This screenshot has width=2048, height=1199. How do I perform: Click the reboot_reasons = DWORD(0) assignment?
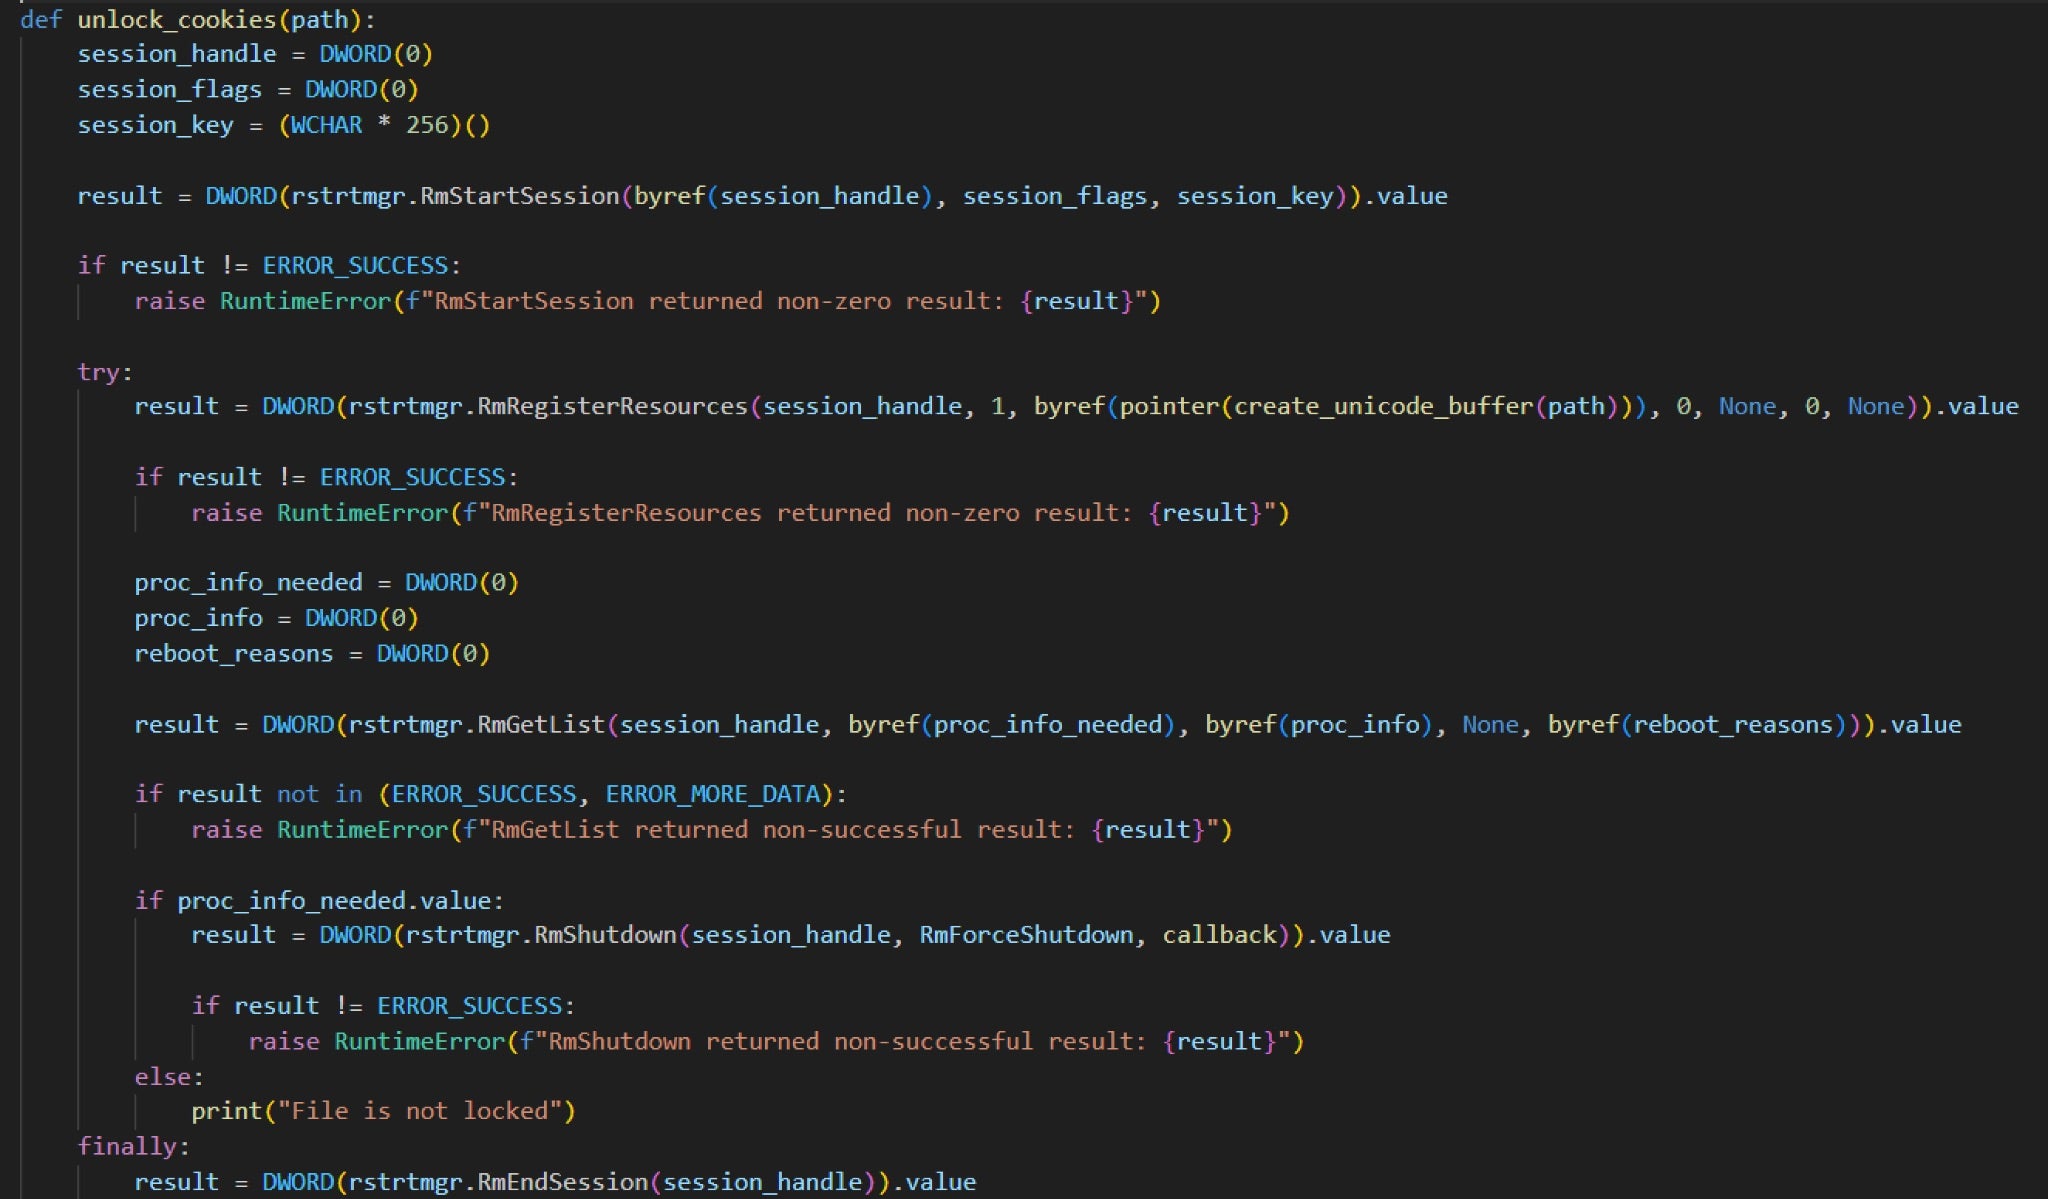coord(312,654)
